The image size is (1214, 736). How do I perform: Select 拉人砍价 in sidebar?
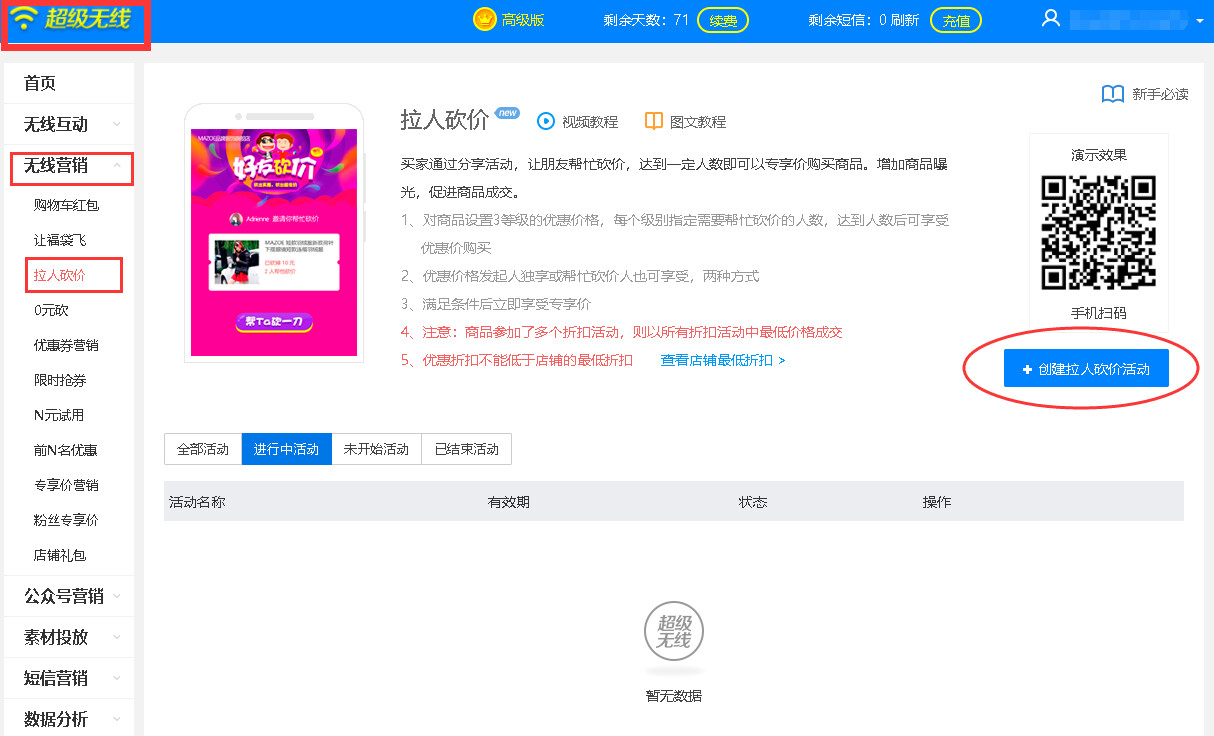59,275
